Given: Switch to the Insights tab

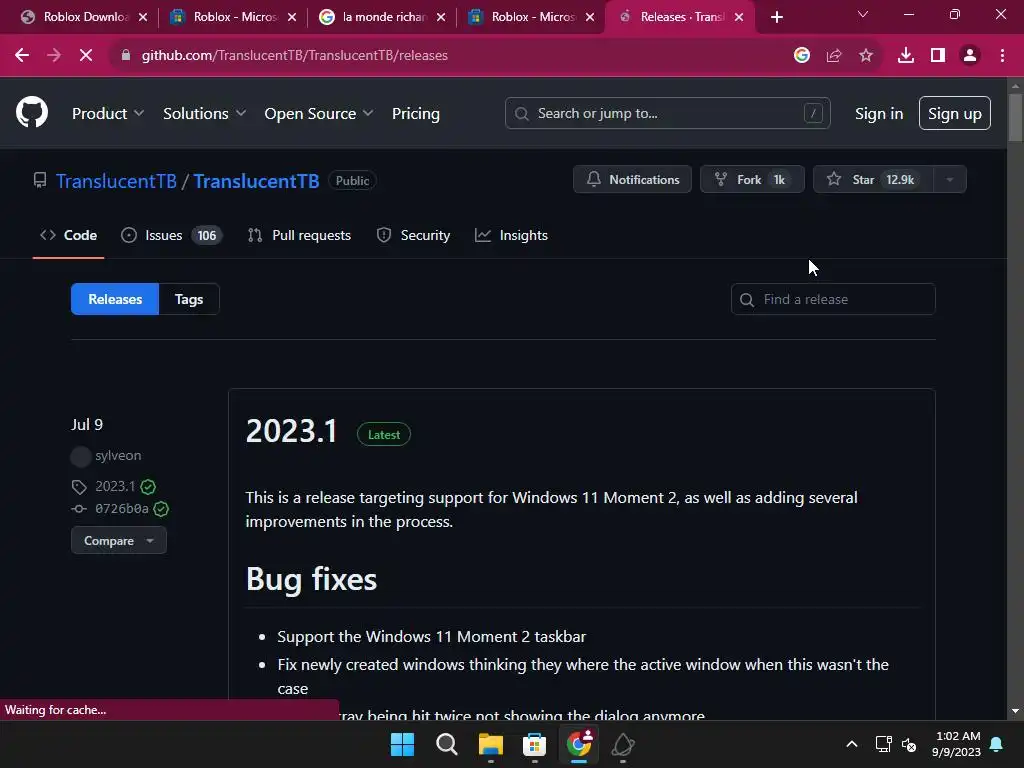Looking at the screenshot, I should (x=511, y=235).
